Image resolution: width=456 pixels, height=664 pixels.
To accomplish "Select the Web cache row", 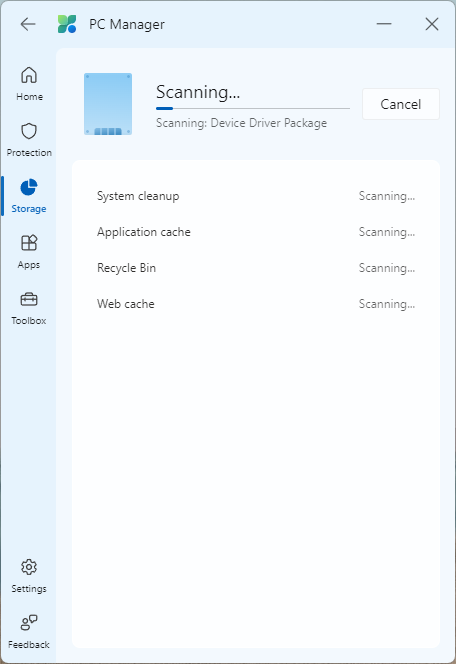I will tap(256, 304).
